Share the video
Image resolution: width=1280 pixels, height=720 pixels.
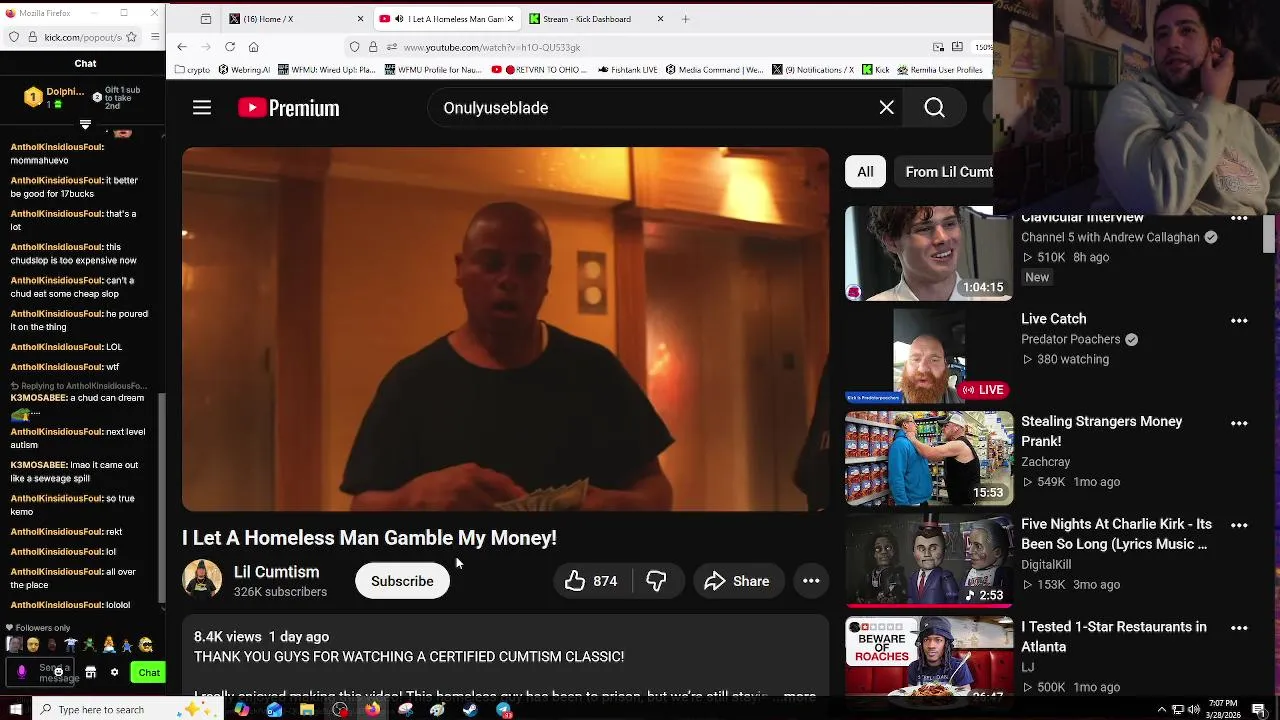737,581
